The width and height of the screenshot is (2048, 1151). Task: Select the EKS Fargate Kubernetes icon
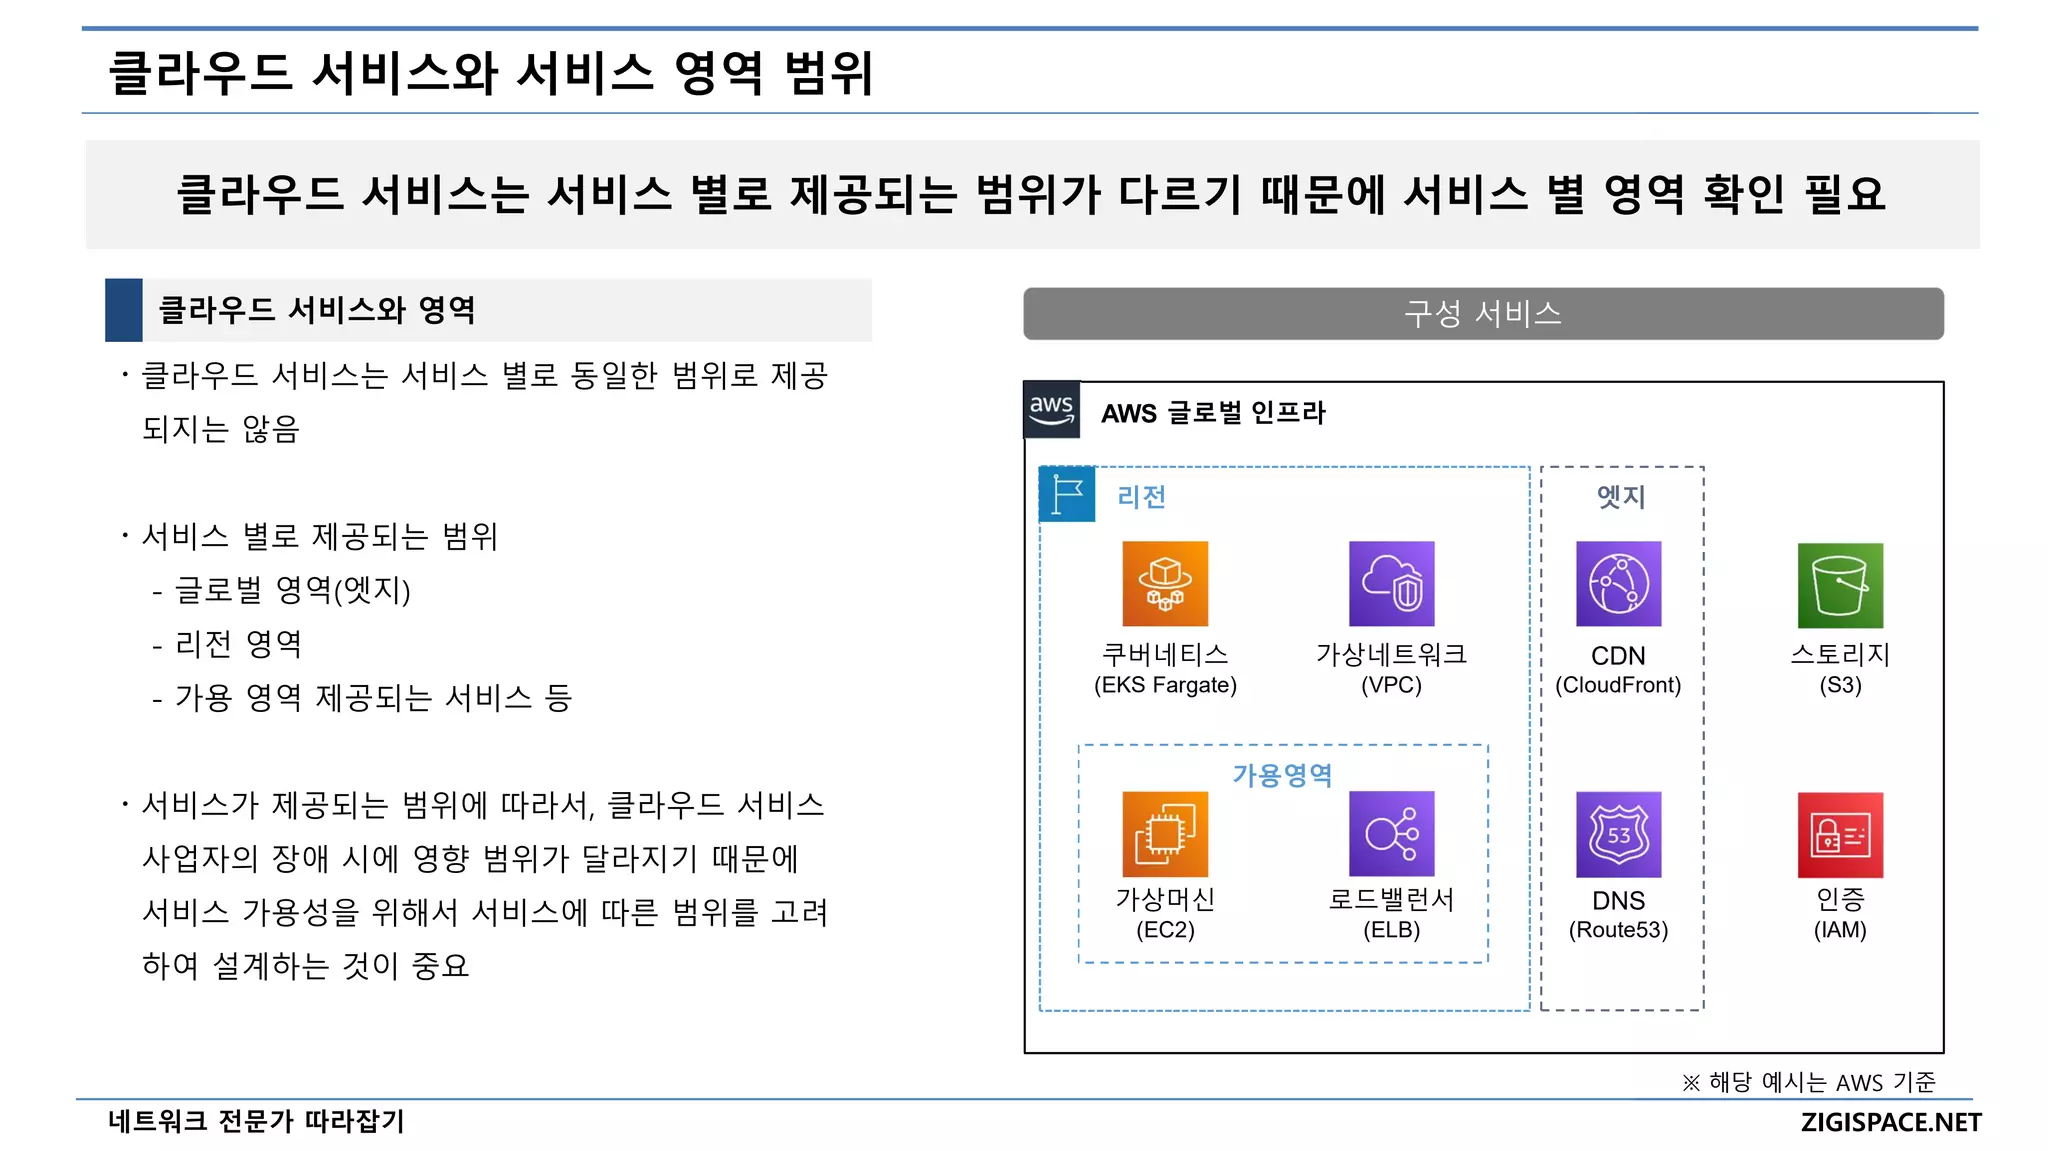[1165, 584]
